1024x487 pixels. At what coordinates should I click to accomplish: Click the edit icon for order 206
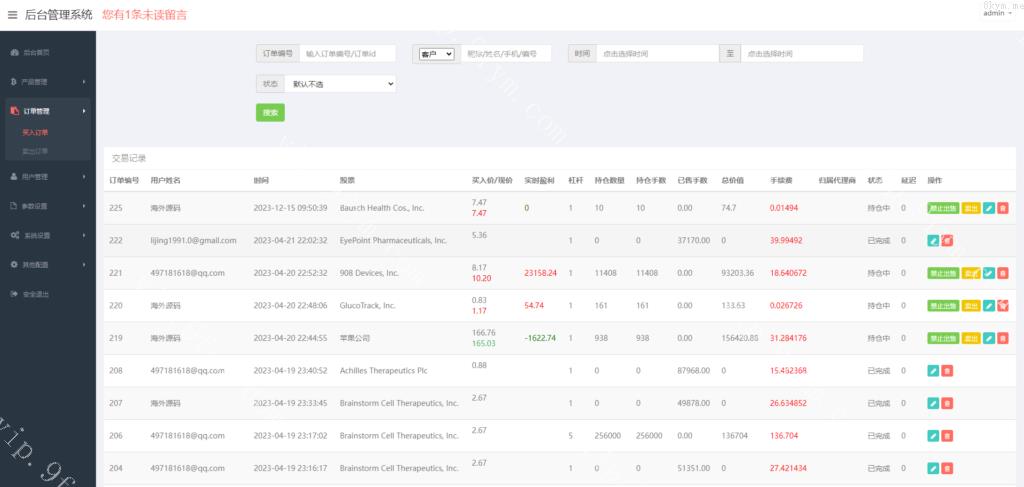(933, 436)
